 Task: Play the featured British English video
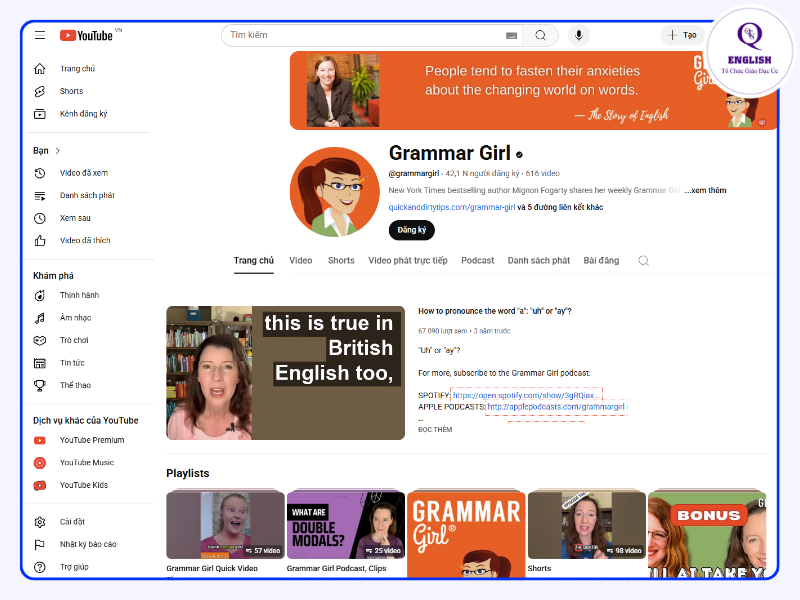pyautogui.click(x=285, y=373)
